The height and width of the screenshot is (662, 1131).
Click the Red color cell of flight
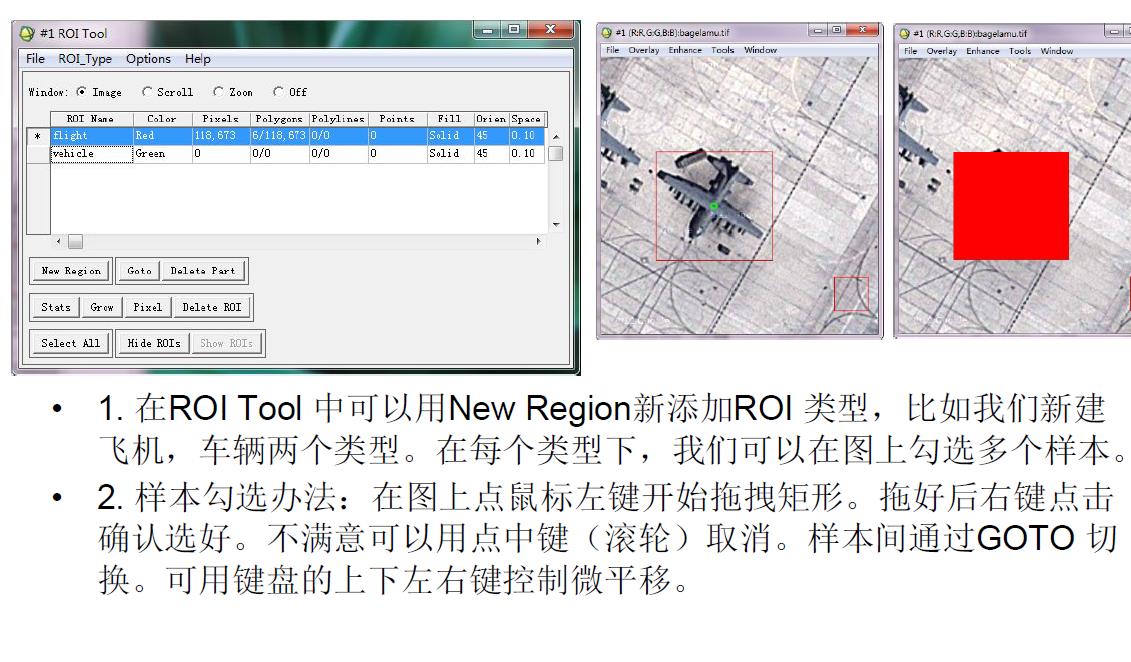tap(163, 136)
